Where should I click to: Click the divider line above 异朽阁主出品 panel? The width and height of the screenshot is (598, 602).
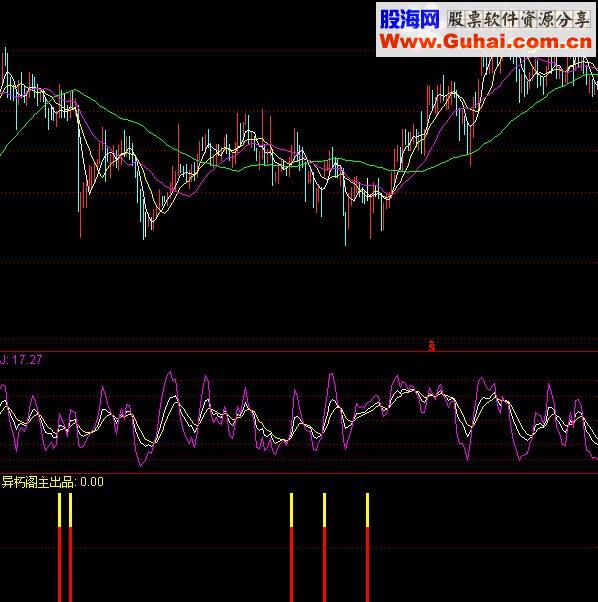[299, 473]
